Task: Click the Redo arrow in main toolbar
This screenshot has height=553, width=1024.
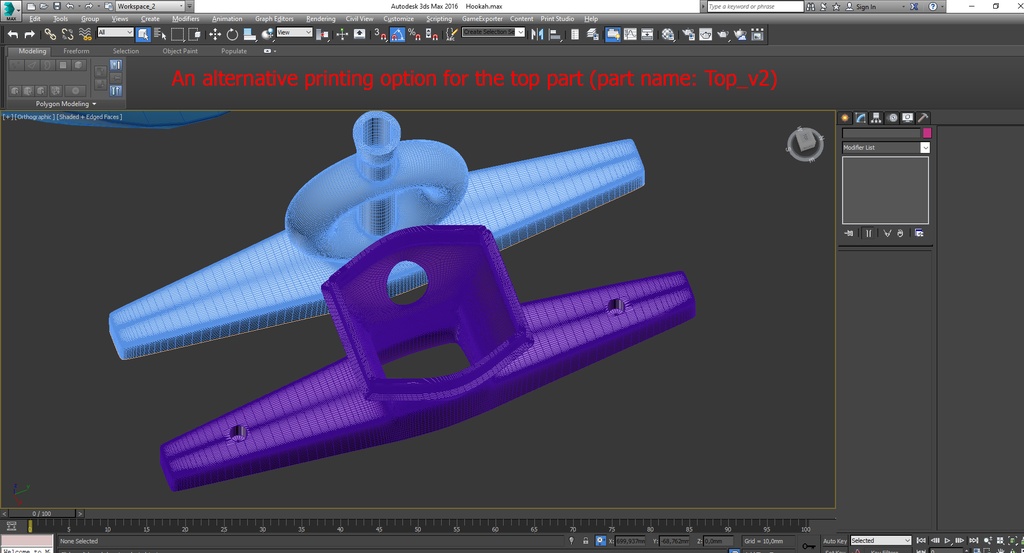Action: click(x=29, y=34)
